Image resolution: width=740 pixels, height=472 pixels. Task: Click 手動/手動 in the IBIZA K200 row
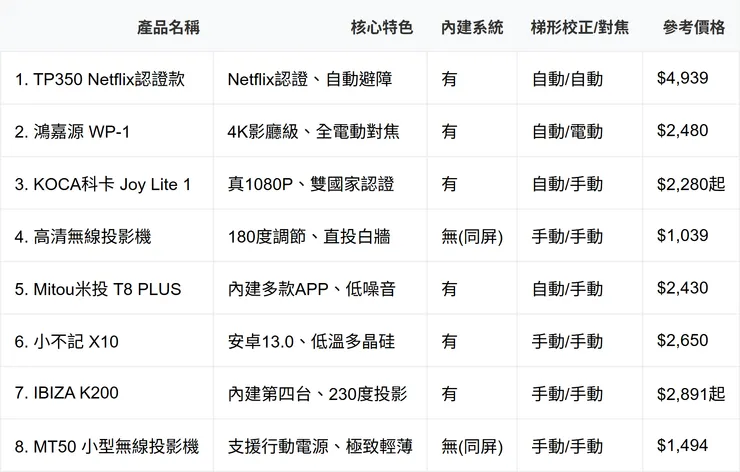(567, 394)
